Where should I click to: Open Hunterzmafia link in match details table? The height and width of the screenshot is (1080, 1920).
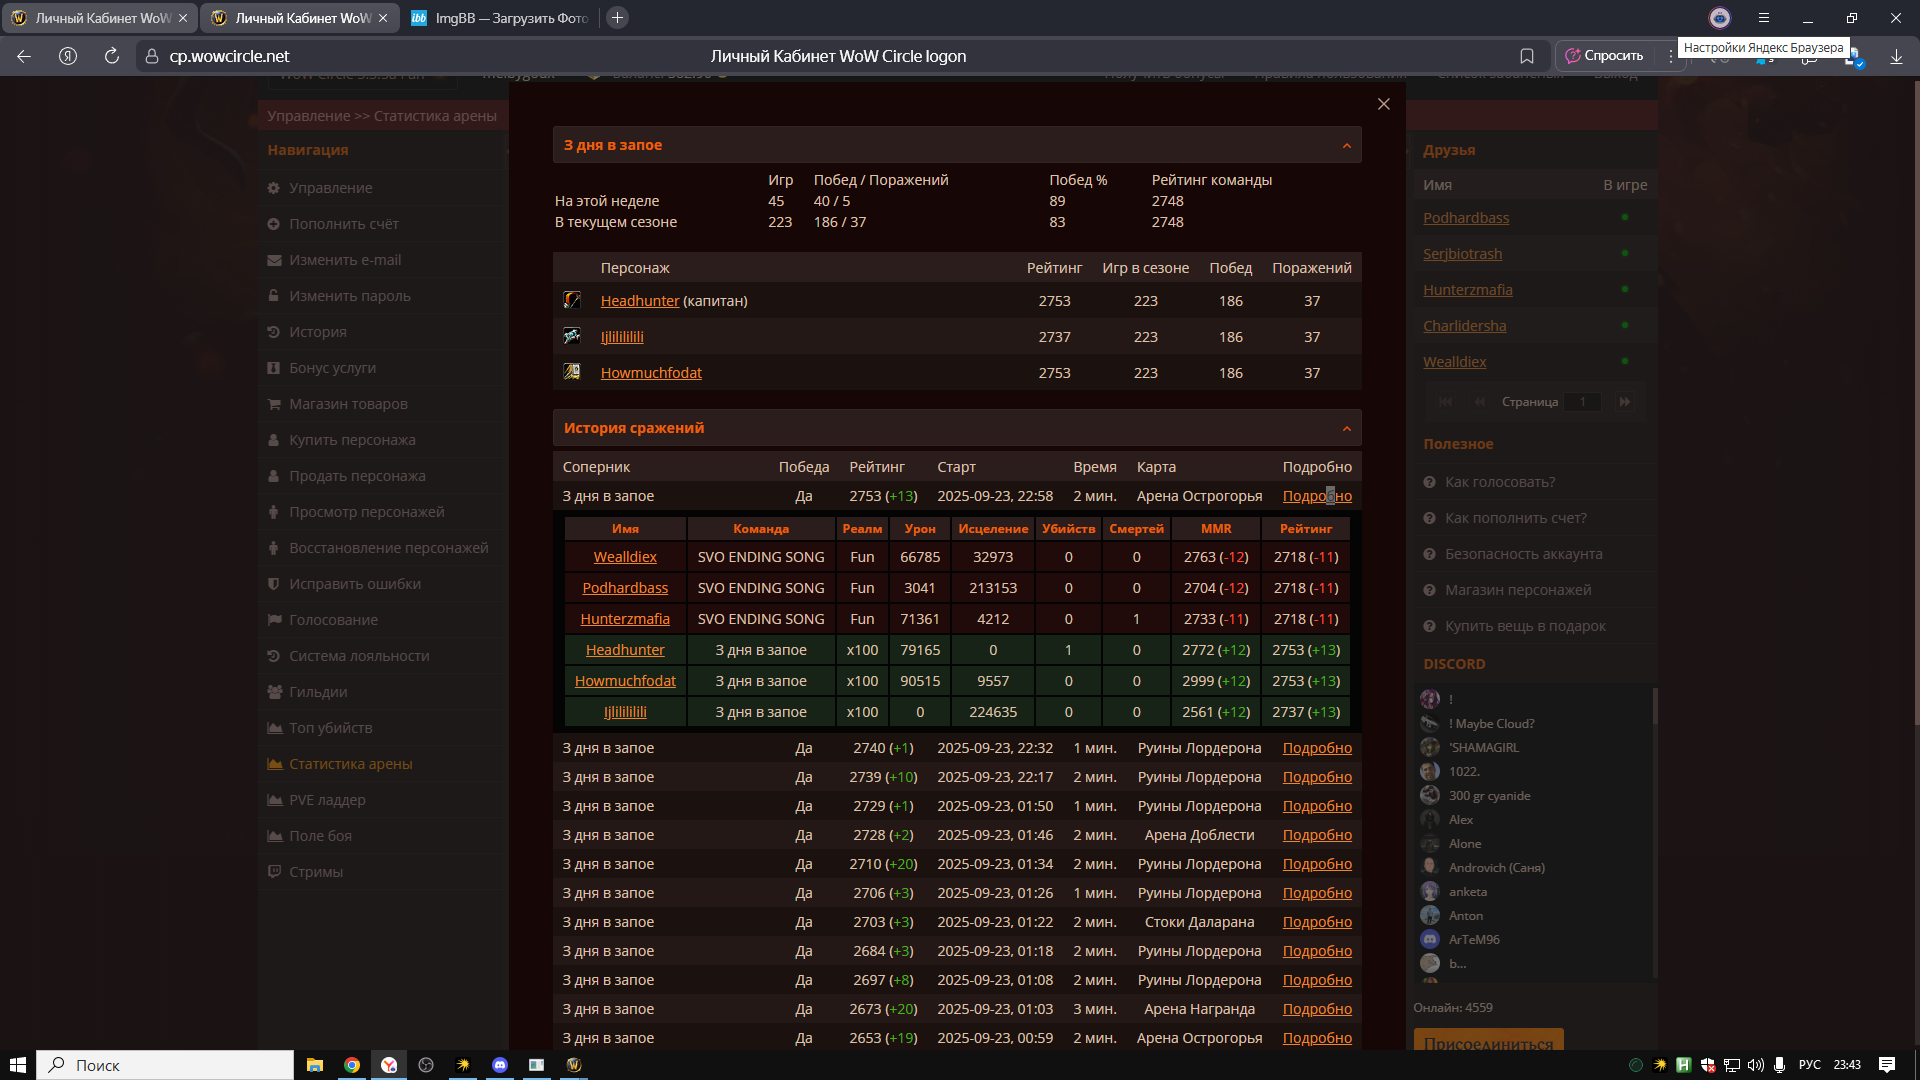(x=625, y=619)
